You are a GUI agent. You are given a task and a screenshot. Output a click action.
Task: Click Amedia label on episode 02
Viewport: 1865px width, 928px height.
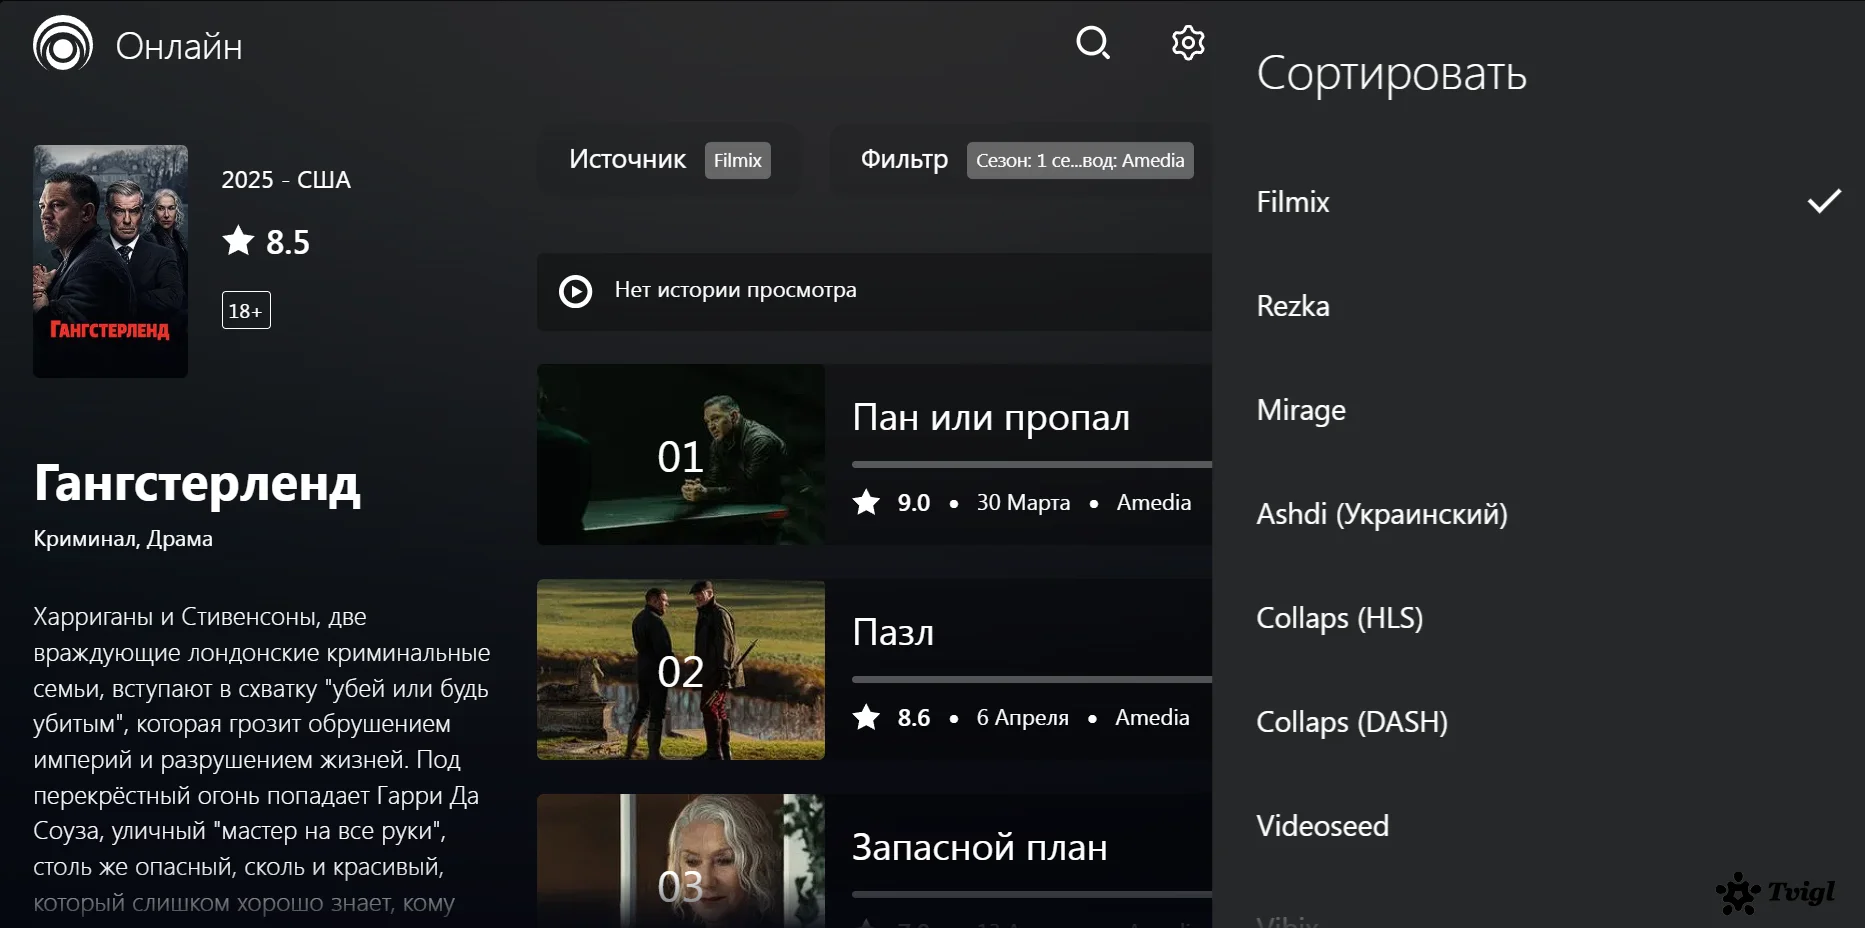1152,717
